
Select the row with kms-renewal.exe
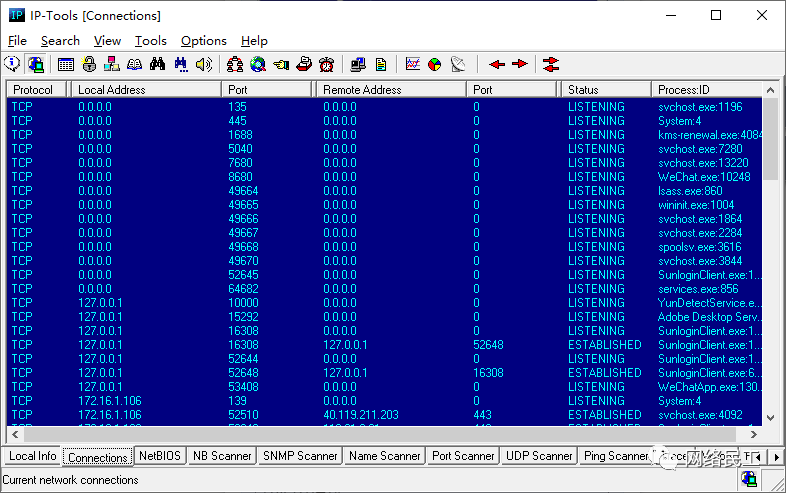(x=384, y=135)
